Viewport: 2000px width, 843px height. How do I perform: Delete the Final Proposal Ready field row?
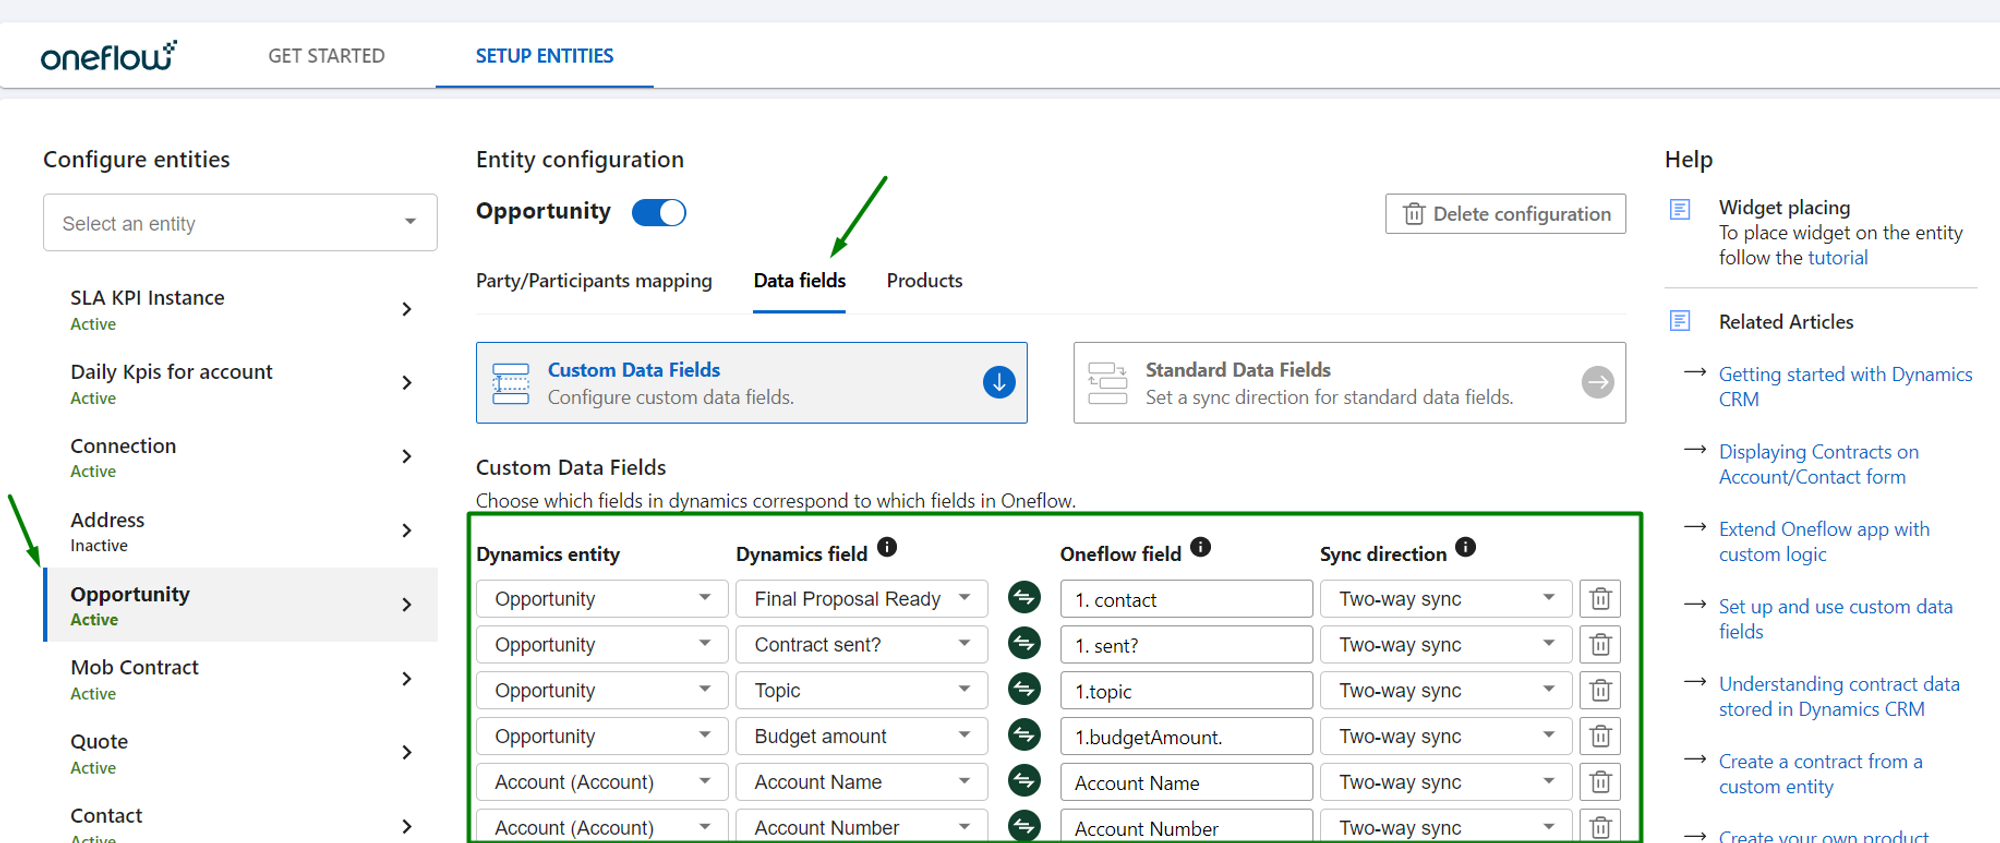1600,599
